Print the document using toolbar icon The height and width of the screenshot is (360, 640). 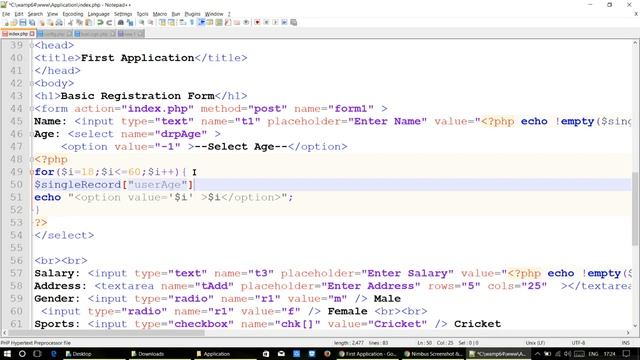[59, 22]
